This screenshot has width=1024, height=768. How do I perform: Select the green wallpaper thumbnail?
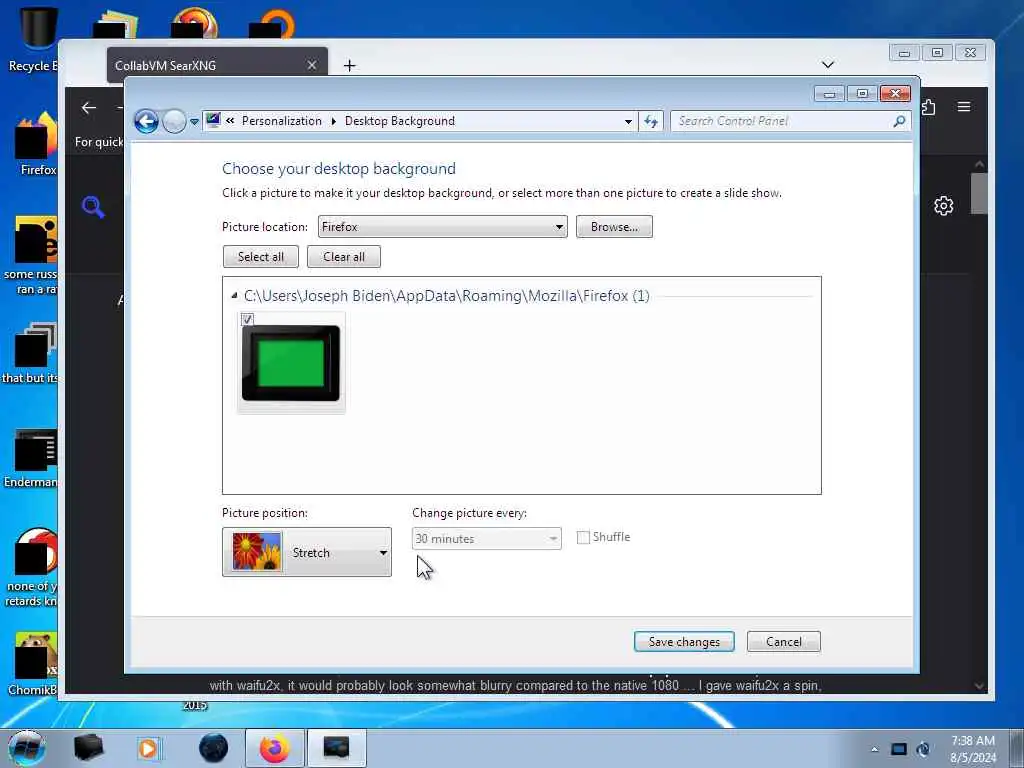click(x=291, y=363)
